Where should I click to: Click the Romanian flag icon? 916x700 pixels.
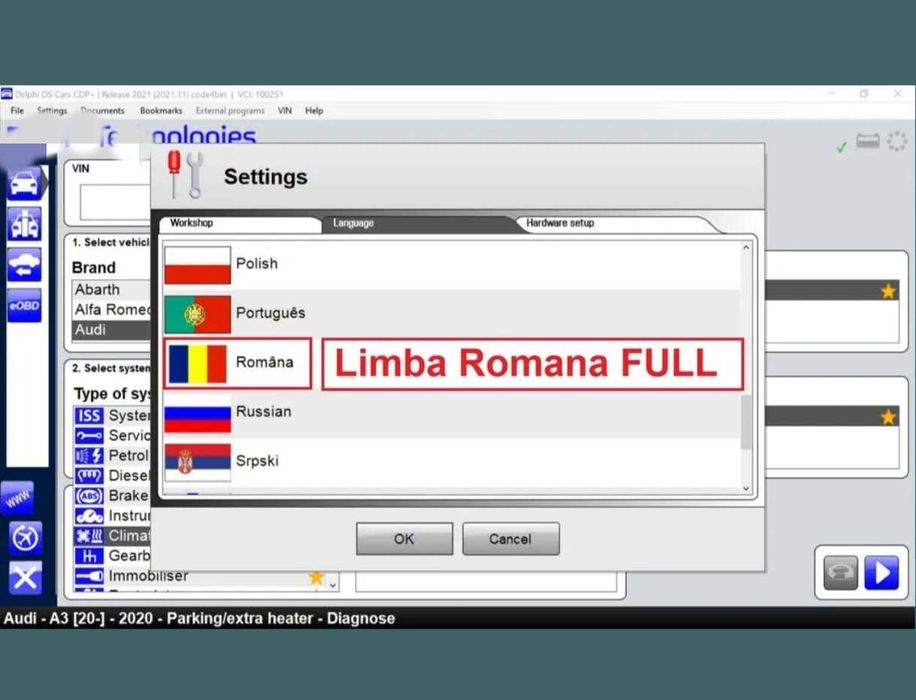tap(197, 363)
